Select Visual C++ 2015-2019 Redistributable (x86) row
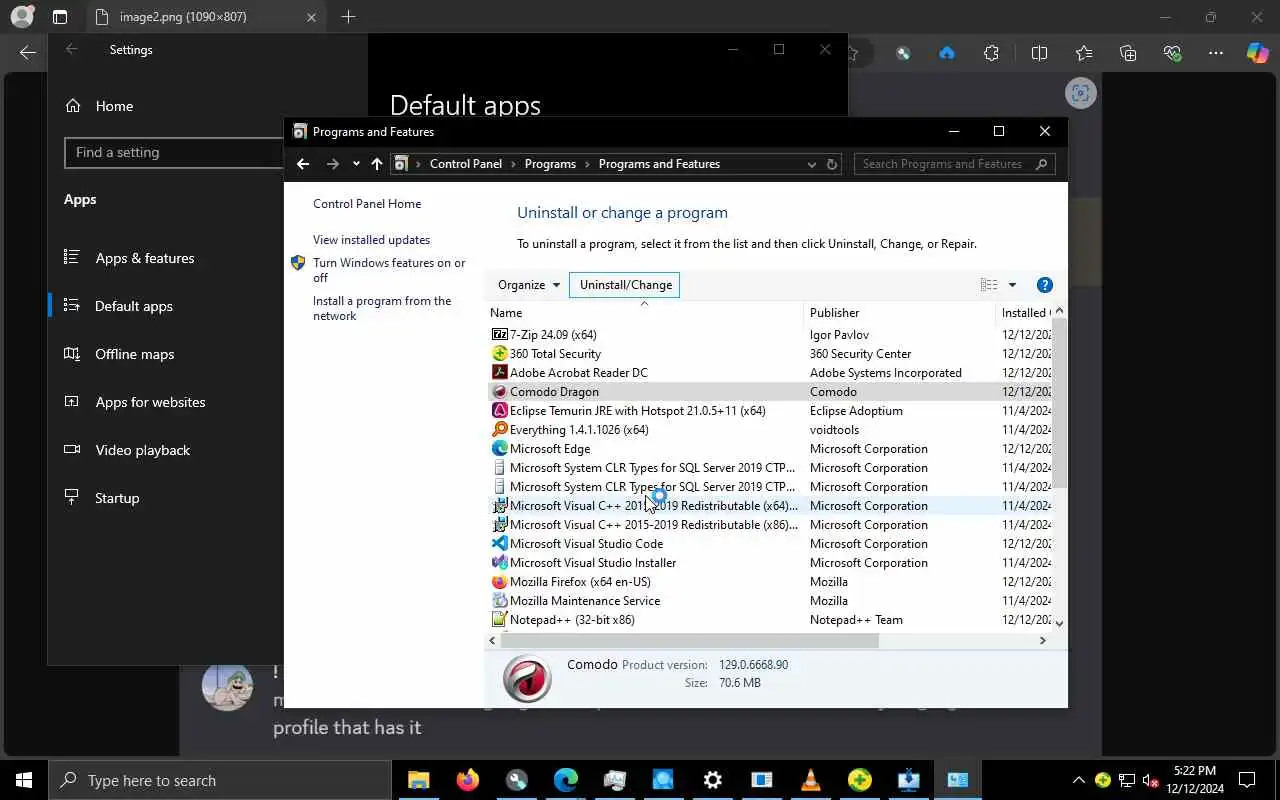Image resolution: width=1280 pixels, height=800 pixels. tap(770, 525)
